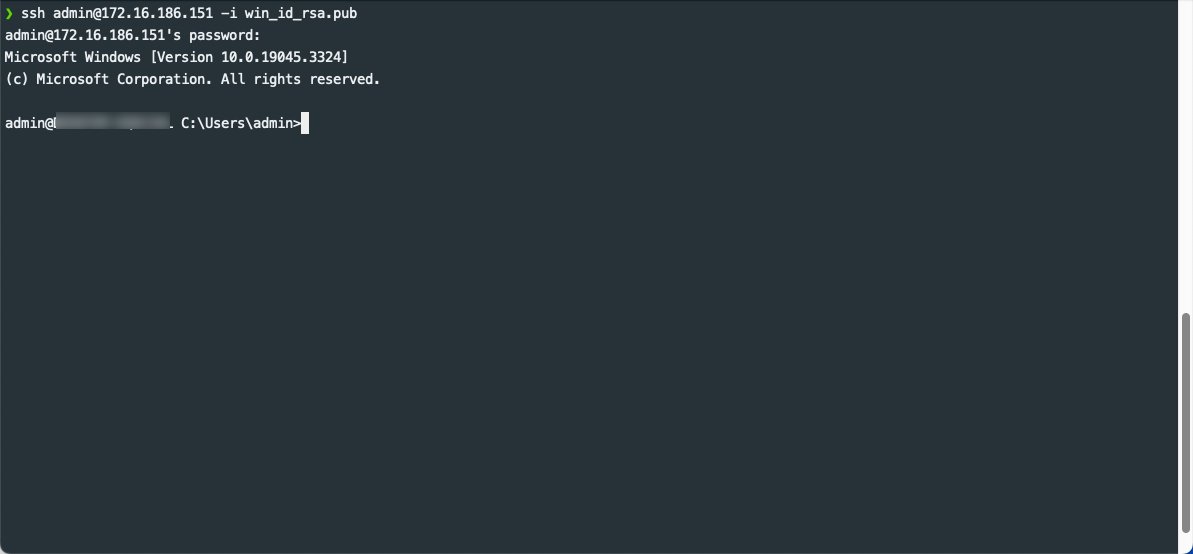
Task: Click 'admin@172.16.186.151's' in the password prompt line
Action: [x=93, y=36]
